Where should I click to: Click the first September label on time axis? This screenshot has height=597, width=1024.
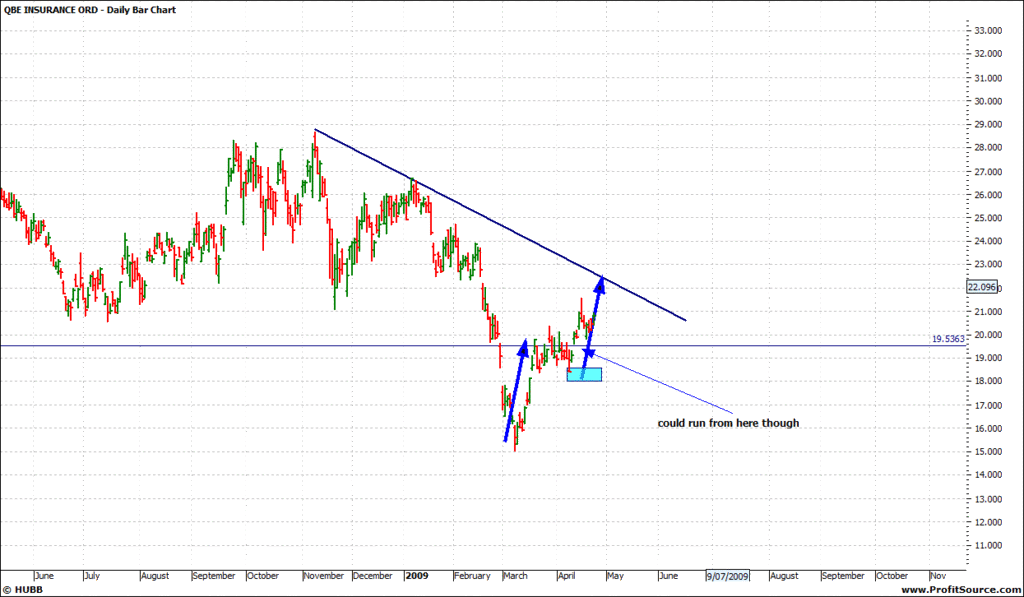214,576
